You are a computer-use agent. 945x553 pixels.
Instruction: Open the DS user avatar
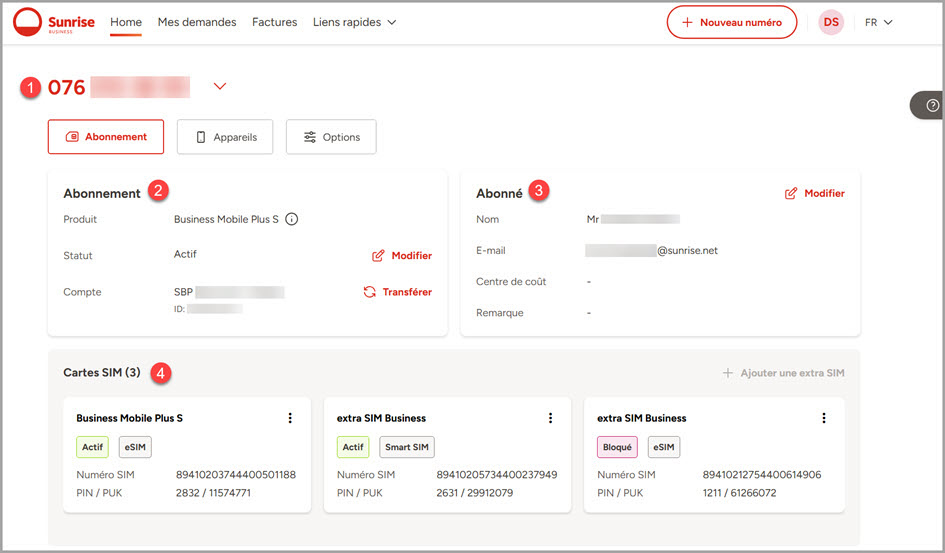831,22
